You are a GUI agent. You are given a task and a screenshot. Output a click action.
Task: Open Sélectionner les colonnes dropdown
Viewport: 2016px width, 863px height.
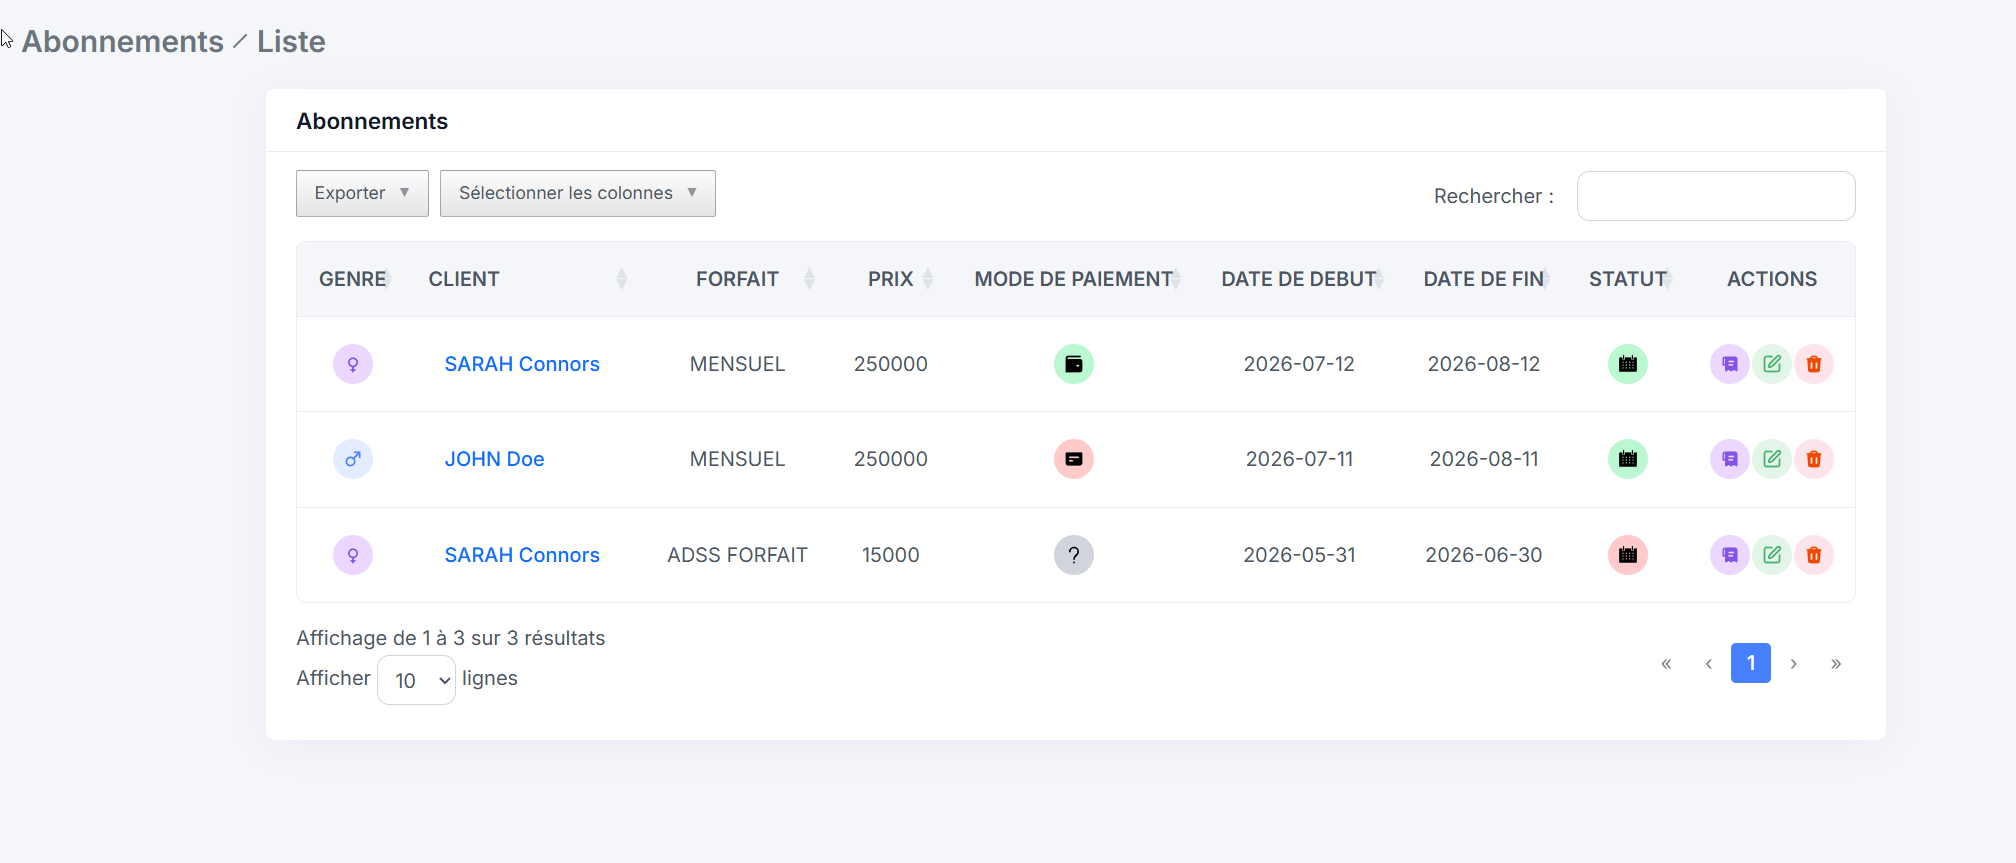click(x=578, y=193)
